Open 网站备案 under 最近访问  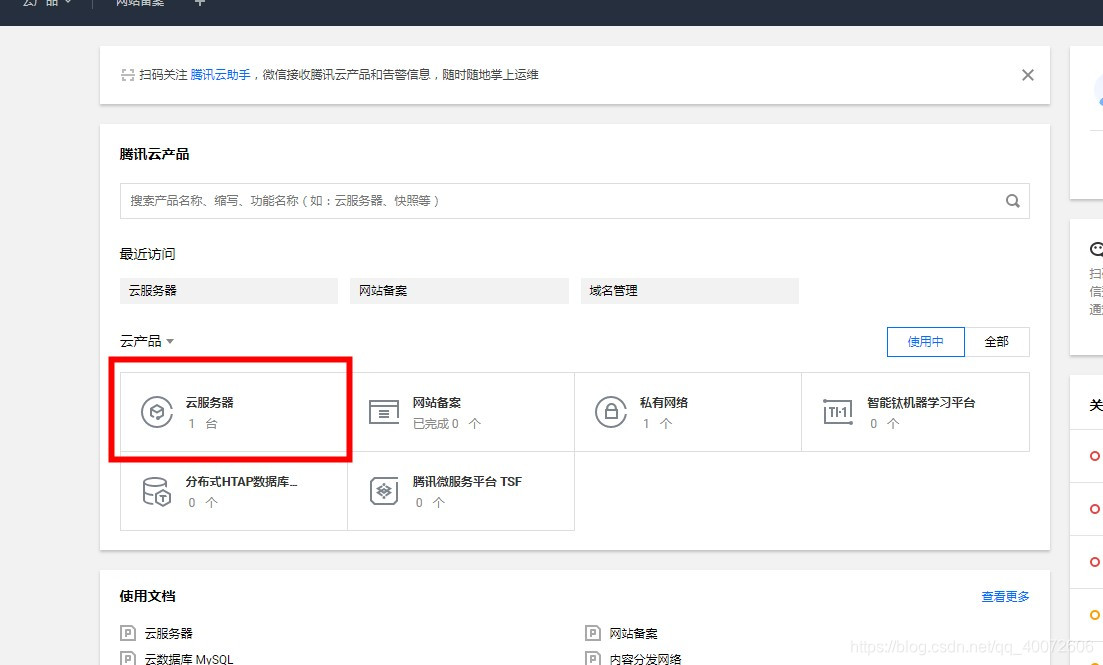point(459,291)
